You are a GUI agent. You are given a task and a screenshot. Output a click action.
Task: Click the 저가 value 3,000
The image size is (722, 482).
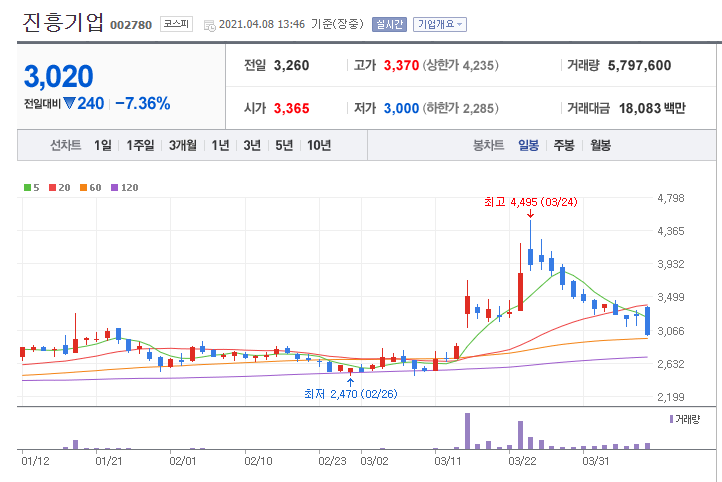[401, 108]
